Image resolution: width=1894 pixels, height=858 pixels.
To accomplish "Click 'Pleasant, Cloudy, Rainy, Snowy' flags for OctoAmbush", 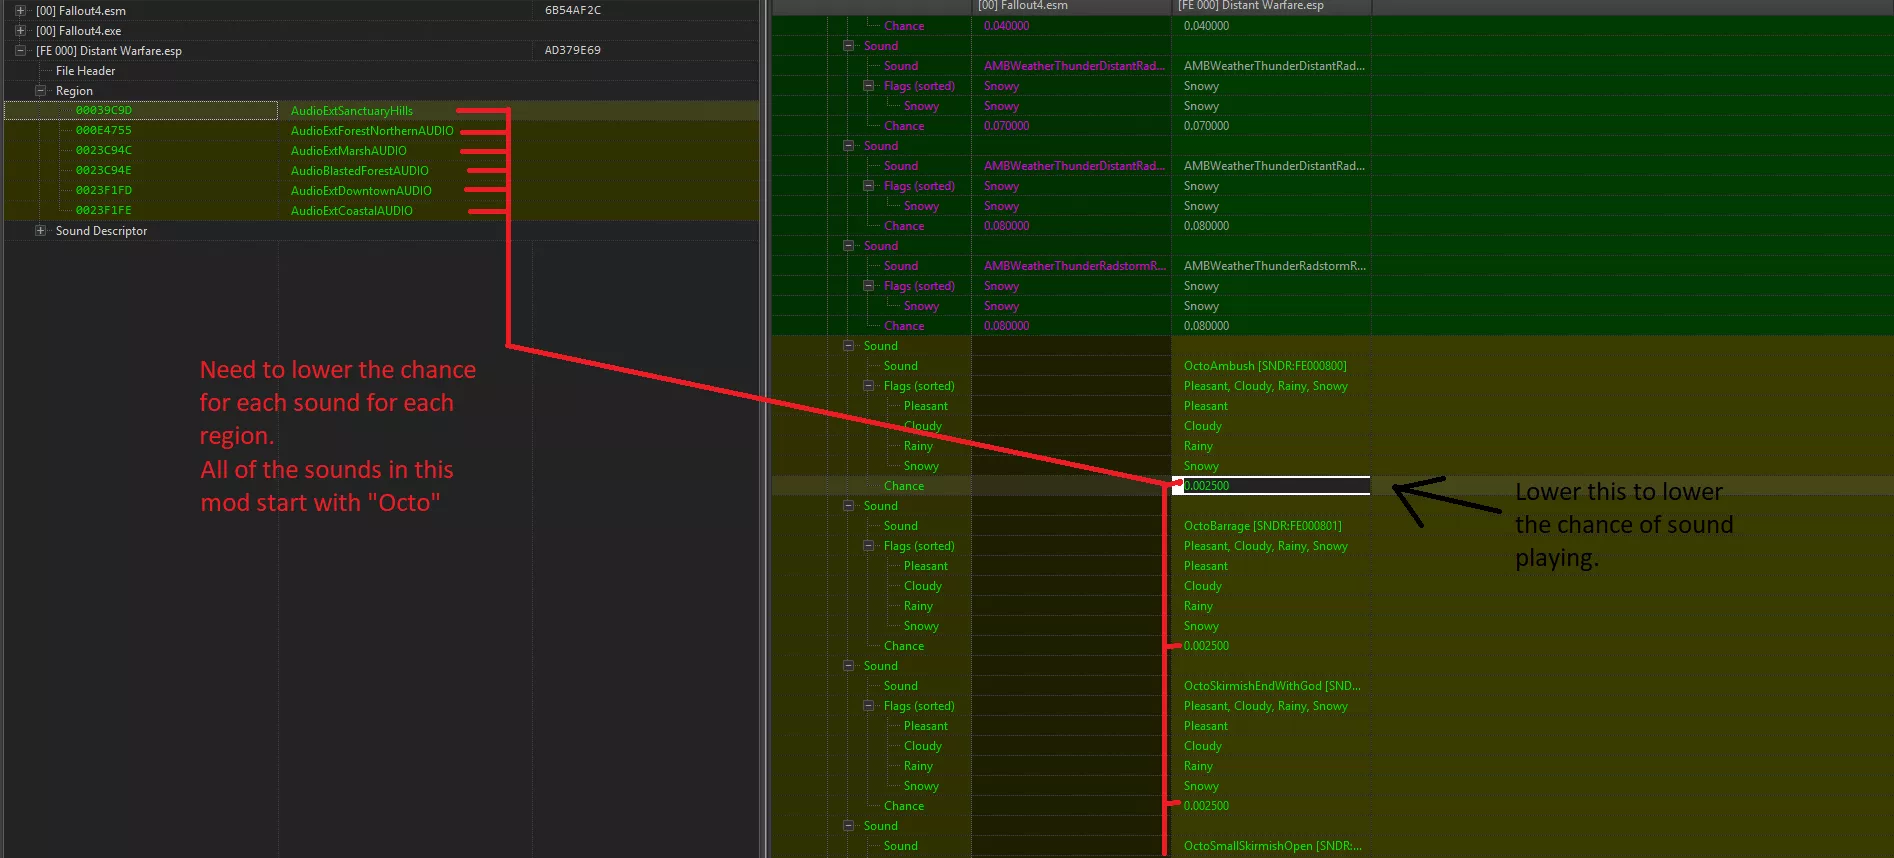I will [x=1265, y=386].
